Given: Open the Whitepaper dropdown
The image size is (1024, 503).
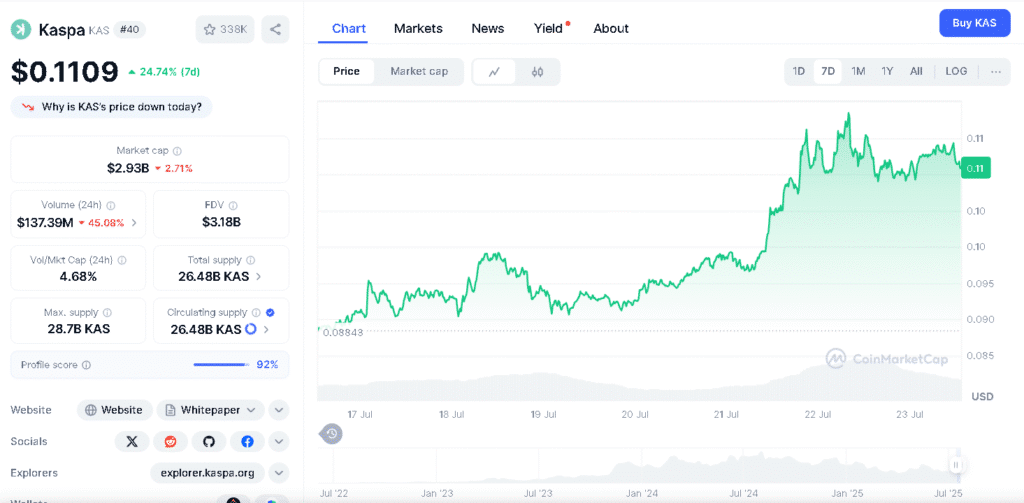Looking at the screenshot, I should click(x=210, y=410).
